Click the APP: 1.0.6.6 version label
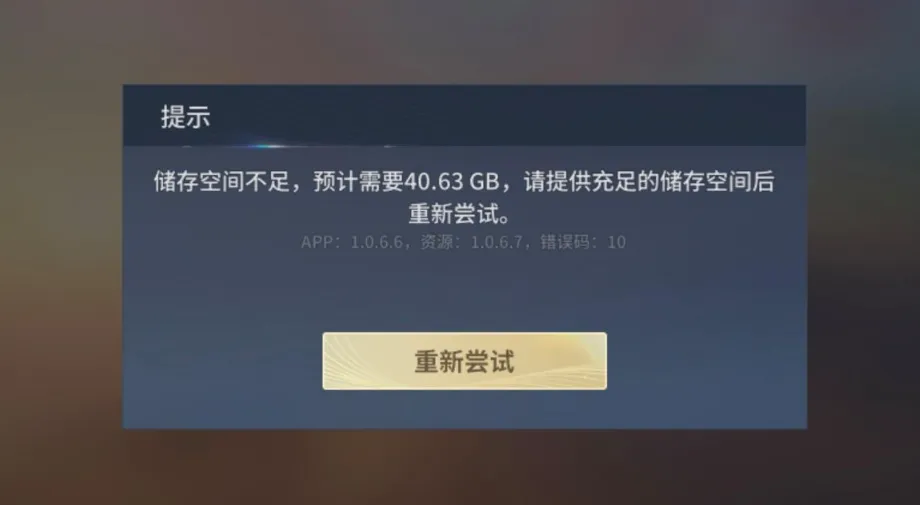The width and height of the screenshot is (920, 505). click(x=351, y=242)
